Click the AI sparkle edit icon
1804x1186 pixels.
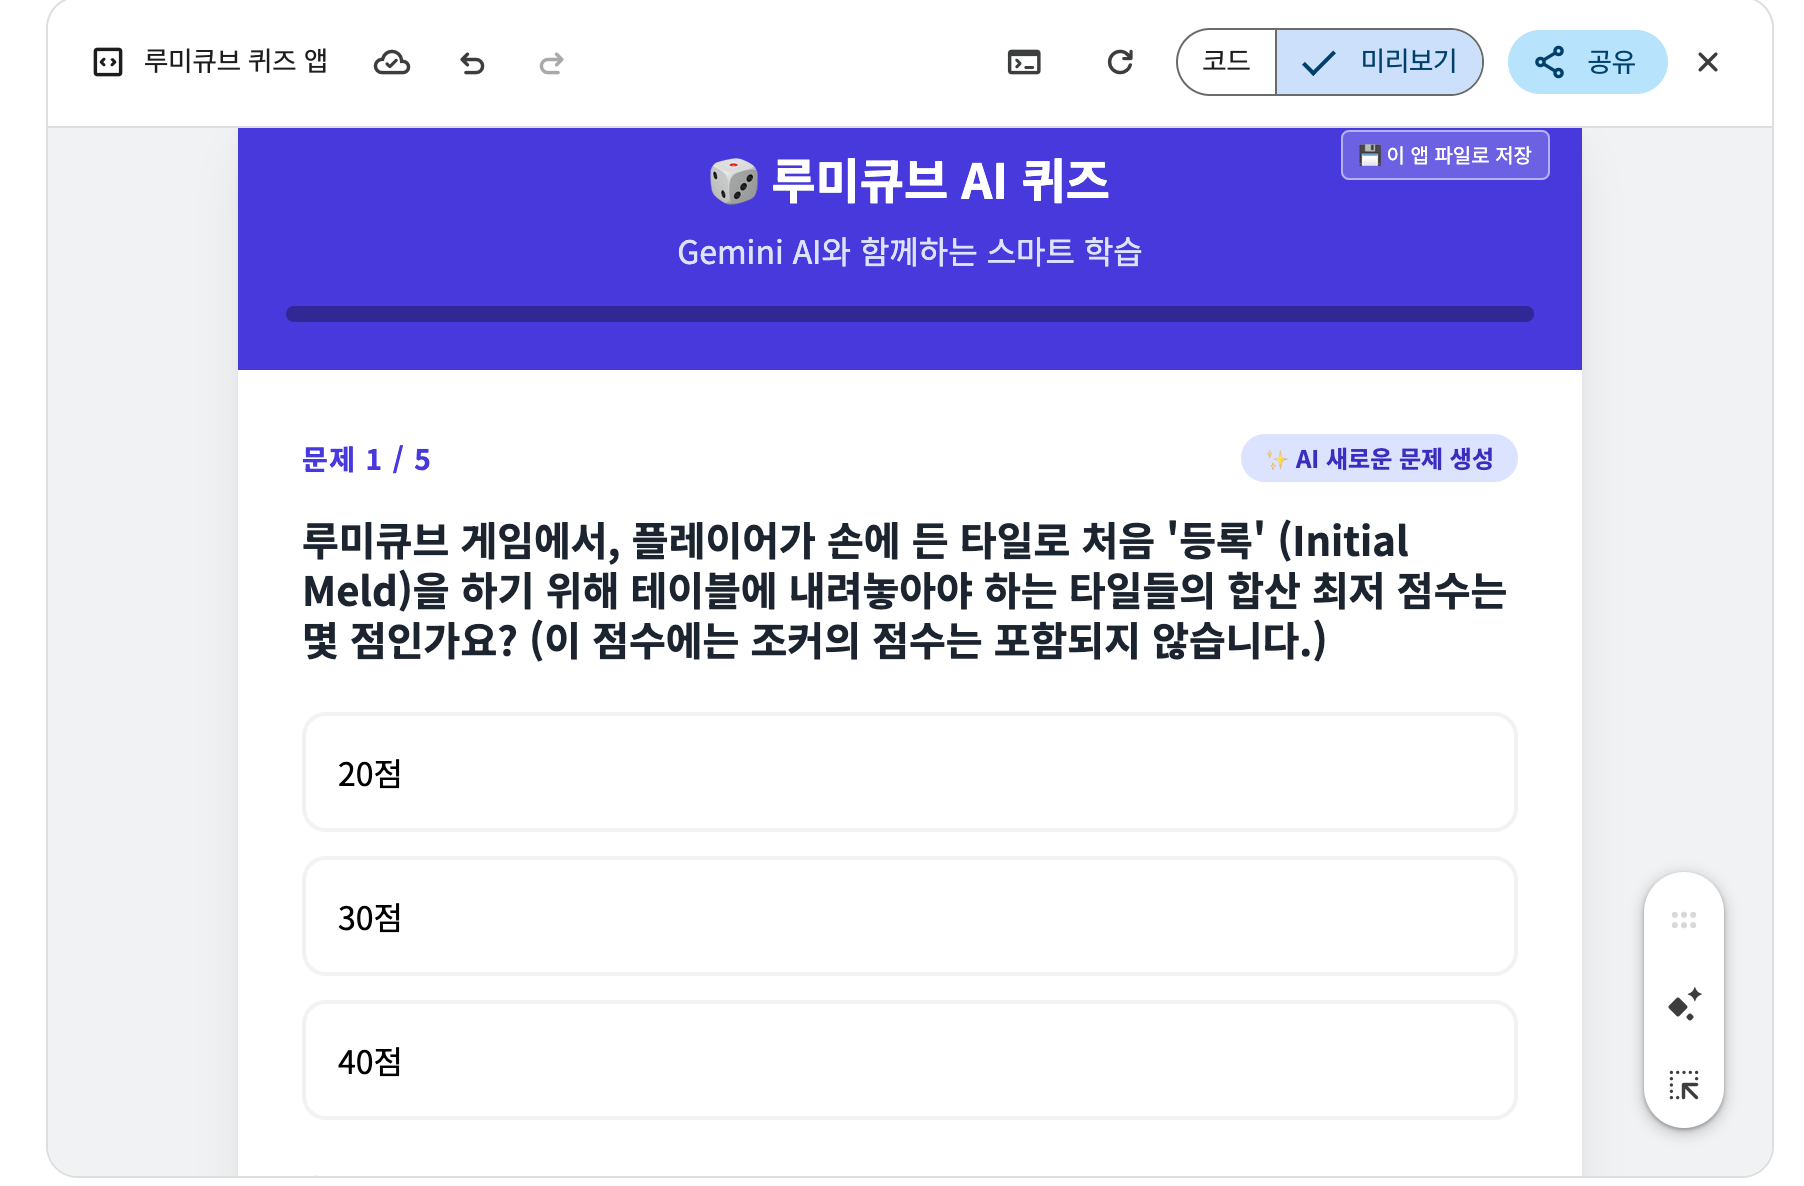(x=1683, y=1004)
